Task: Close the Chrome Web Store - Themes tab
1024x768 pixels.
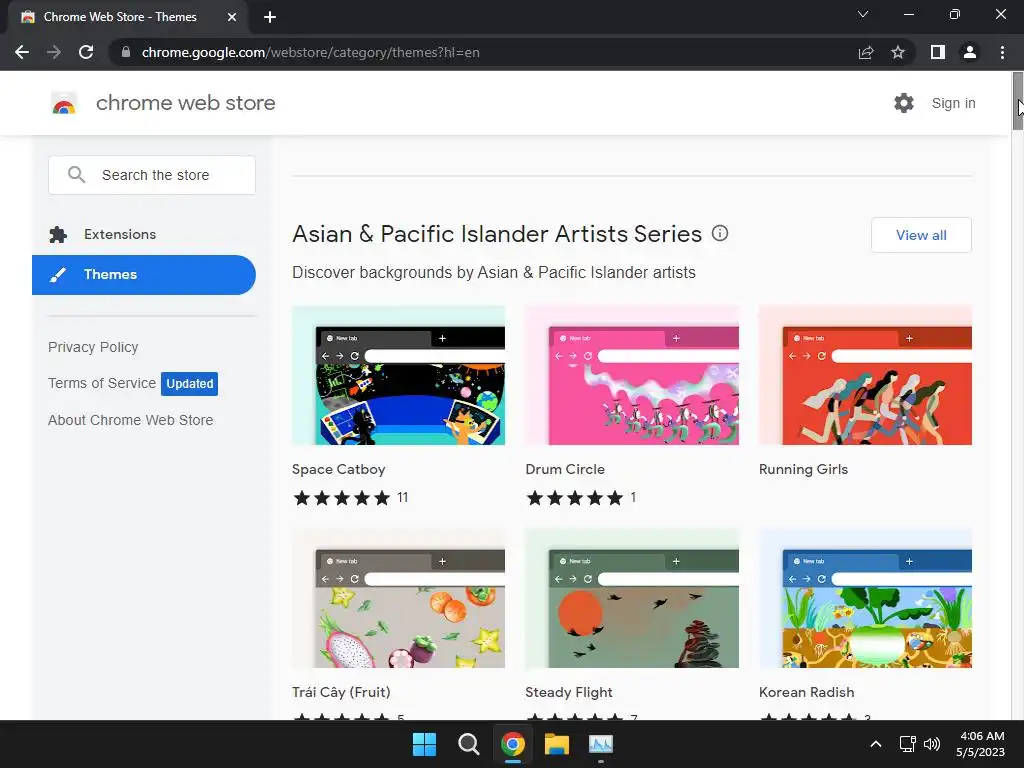Action: click(x=232, y=17)
